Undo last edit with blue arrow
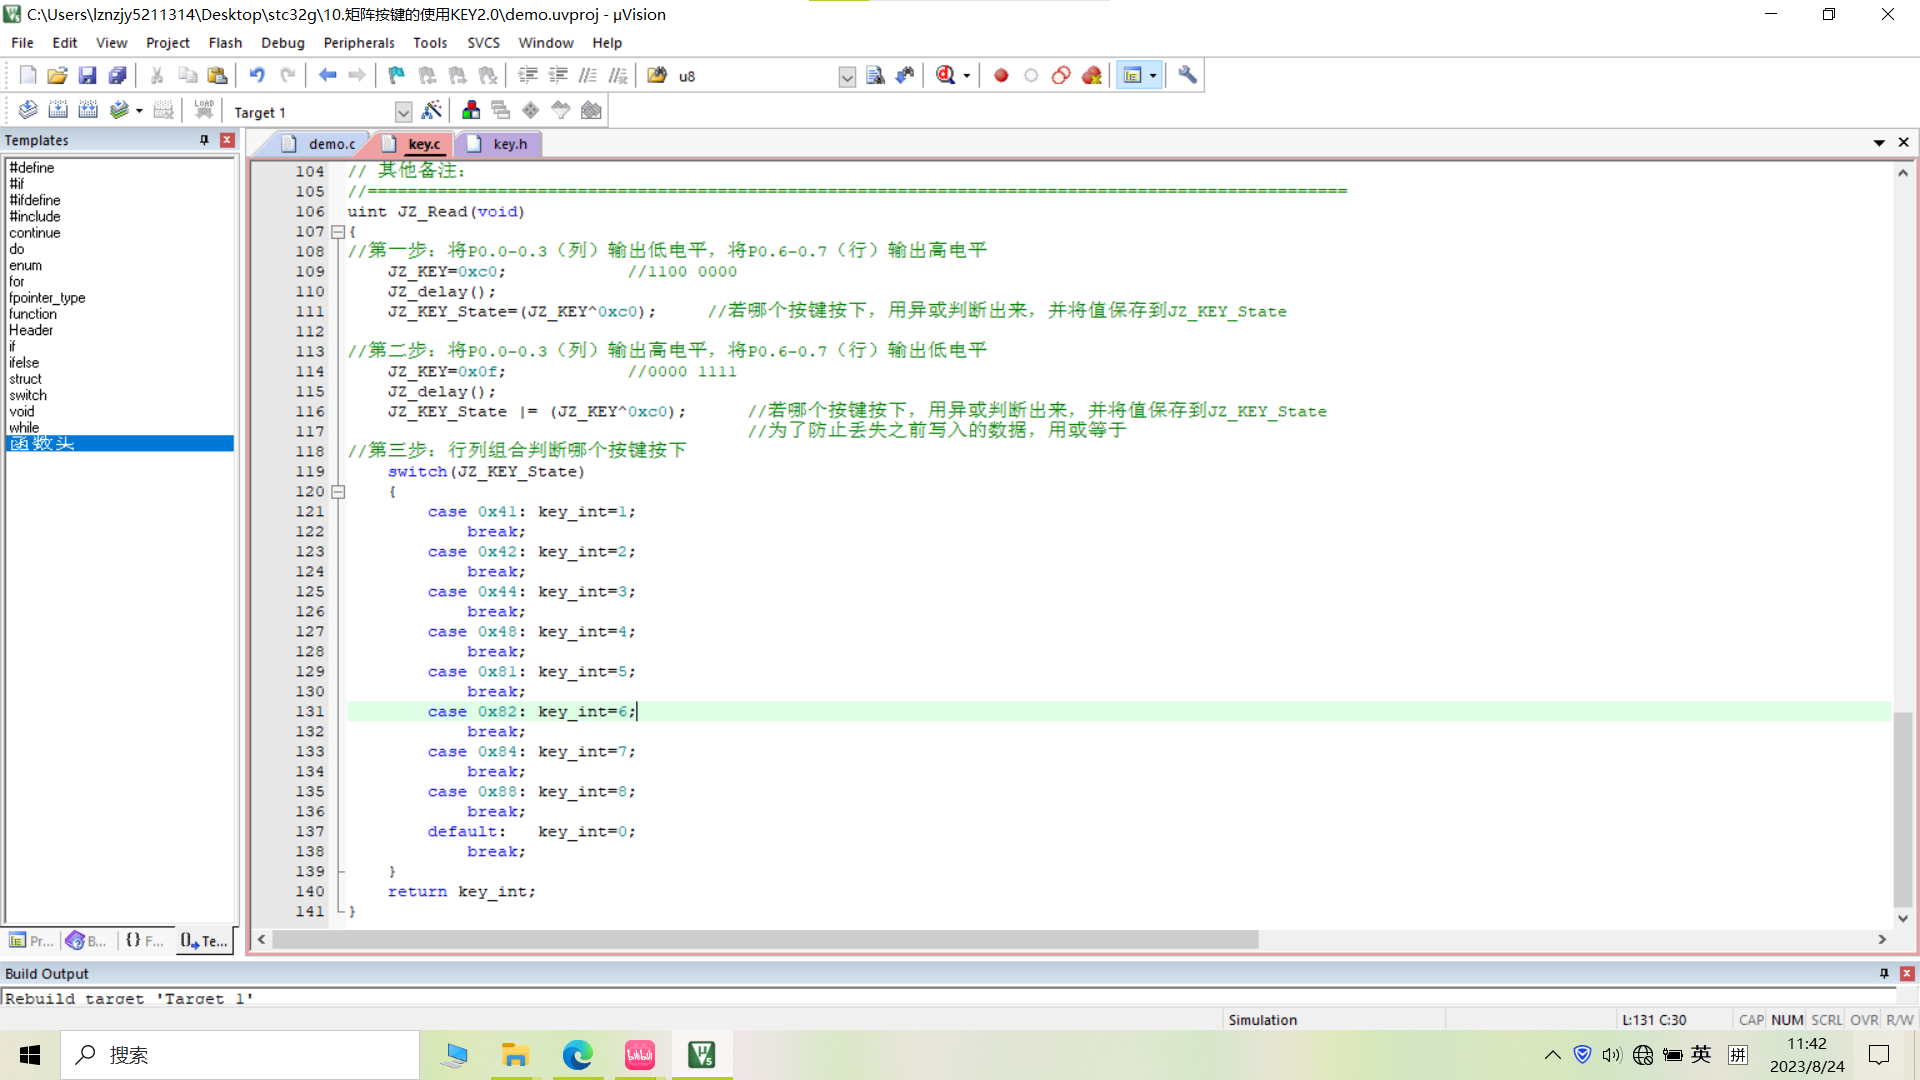 (x=257, y=75)
